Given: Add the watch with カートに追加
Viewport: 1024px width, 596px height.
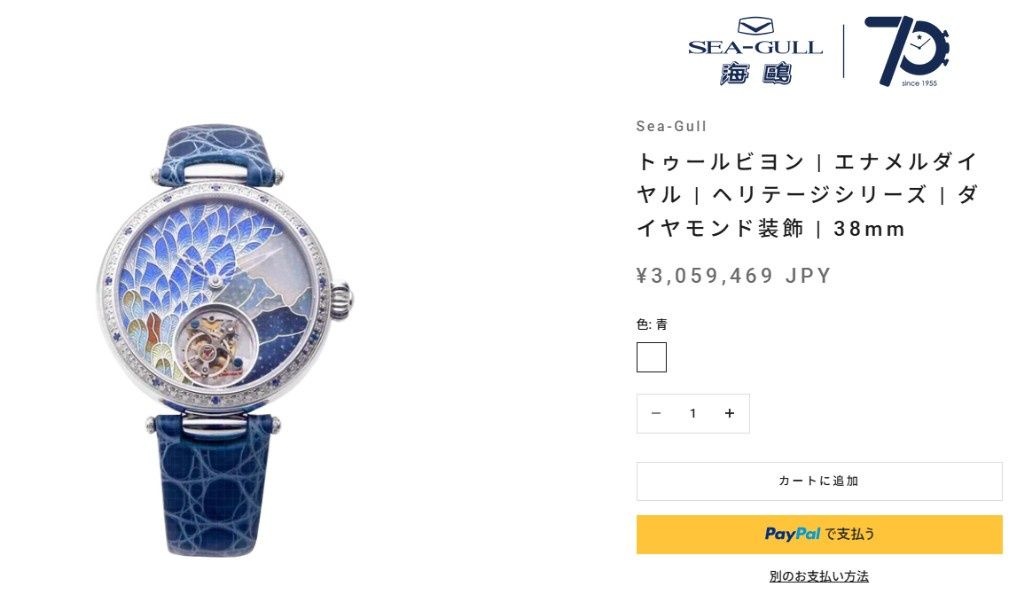Looking at the screenshot, I should [x=819, y=481].
